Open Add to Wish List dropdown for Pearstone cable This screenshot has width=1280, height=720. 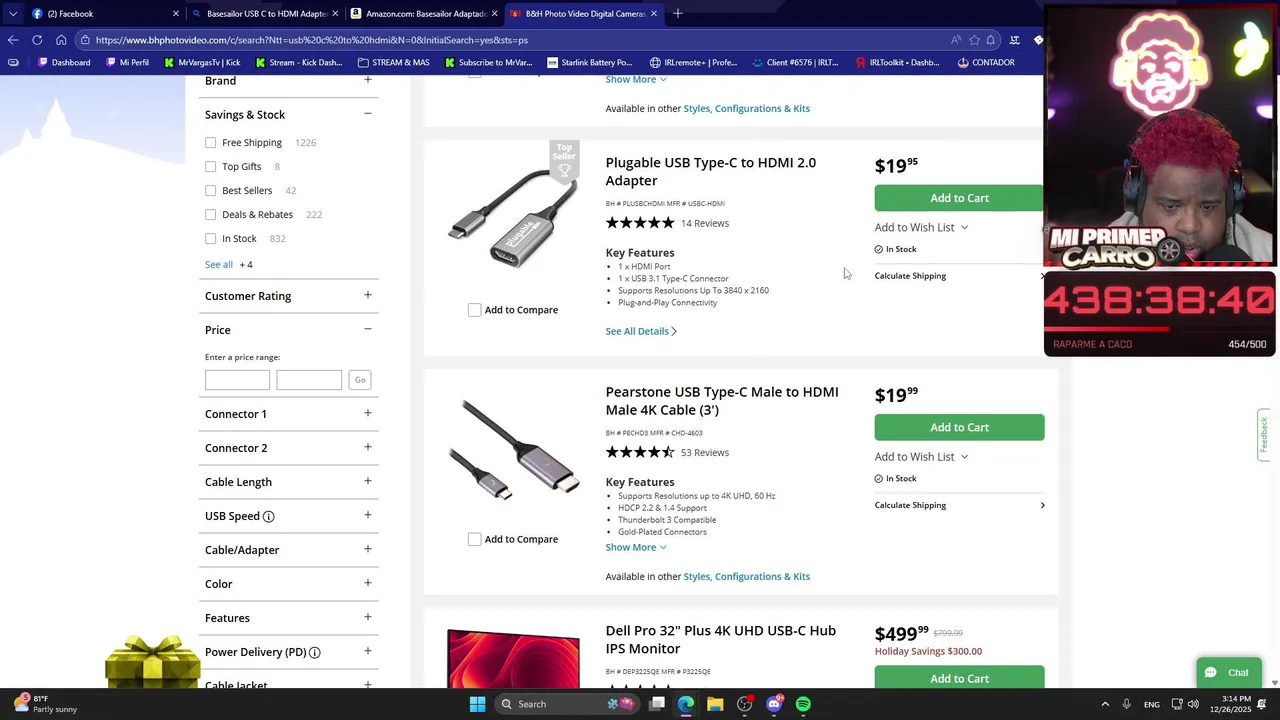tap(921, 457)
